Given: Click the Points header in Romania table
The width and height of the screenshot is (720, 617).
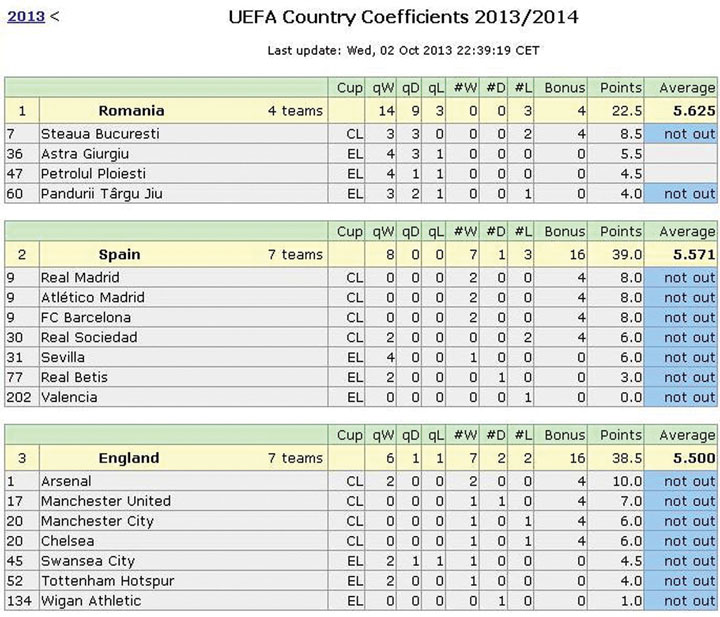Looking at the screenshot, I should pos(620,88).
